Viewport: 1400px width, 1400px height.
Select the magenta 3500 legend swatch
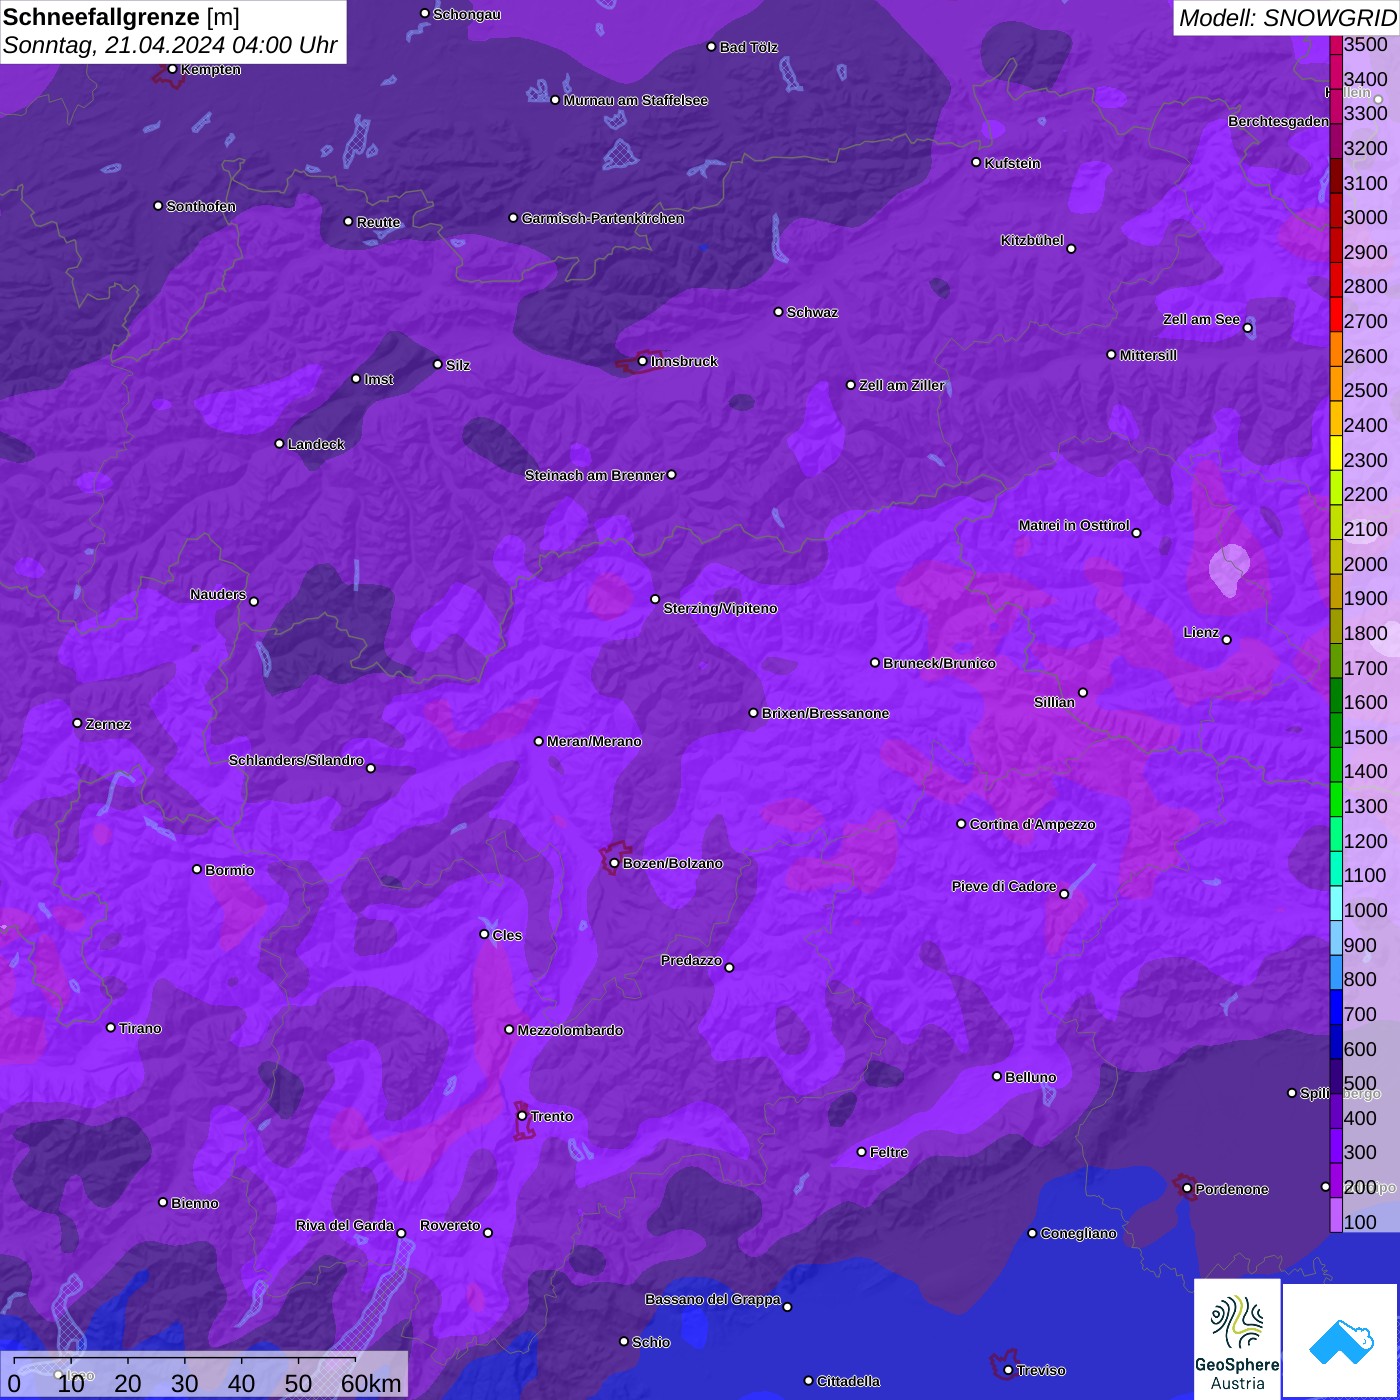pyautogui.click(x=1336, y=44)
